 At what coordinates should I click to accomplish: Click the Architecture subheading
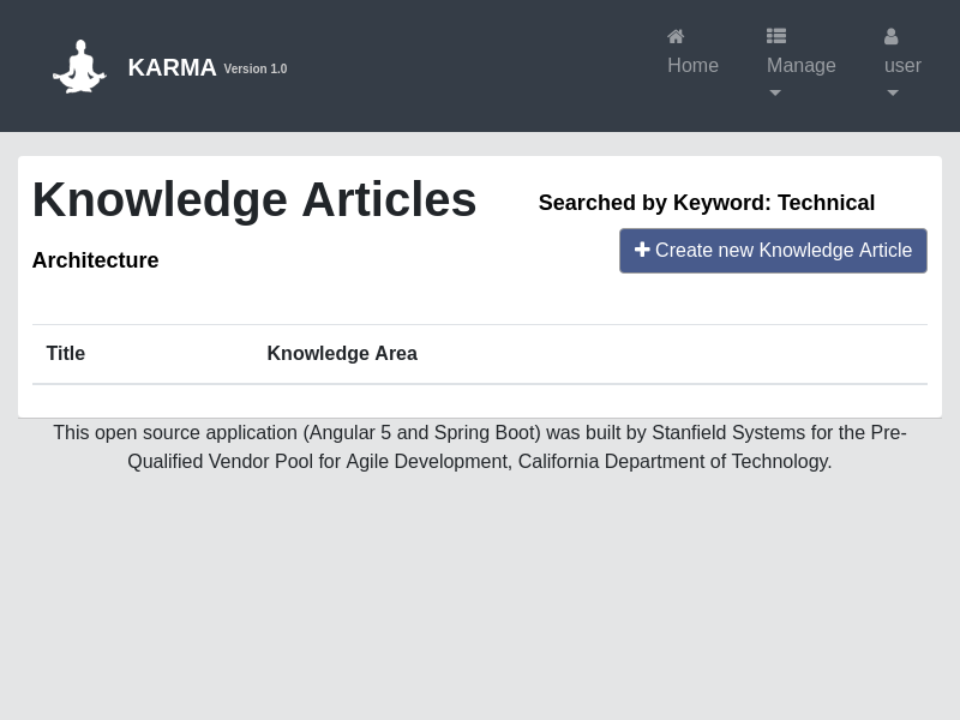95,260
